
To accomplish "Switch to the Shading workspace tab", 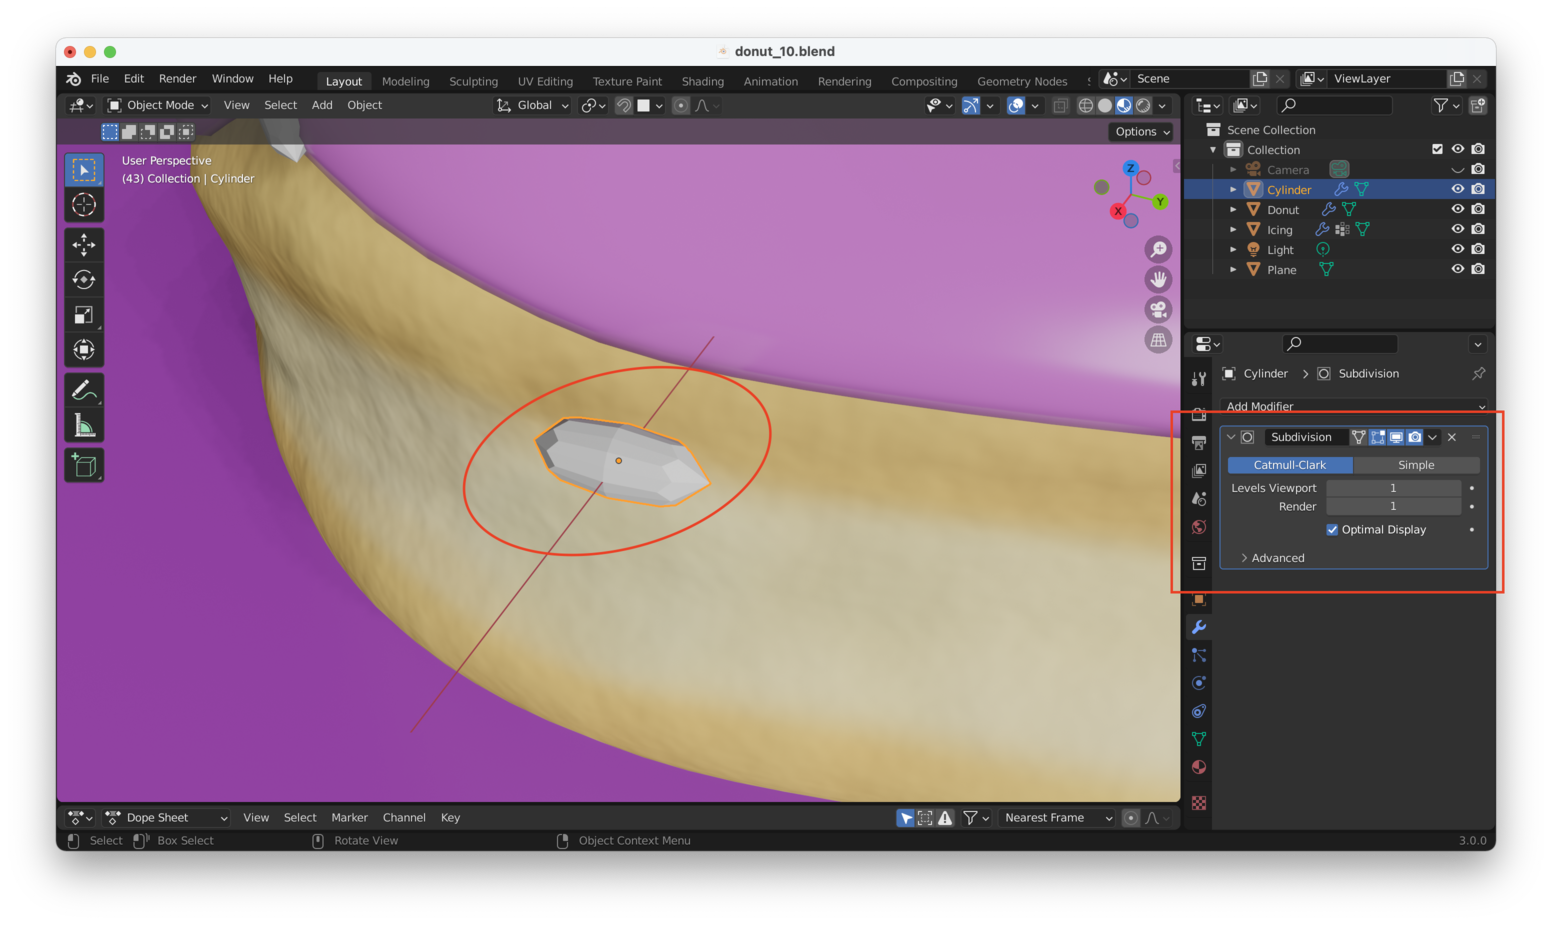I will pos(702,81).
